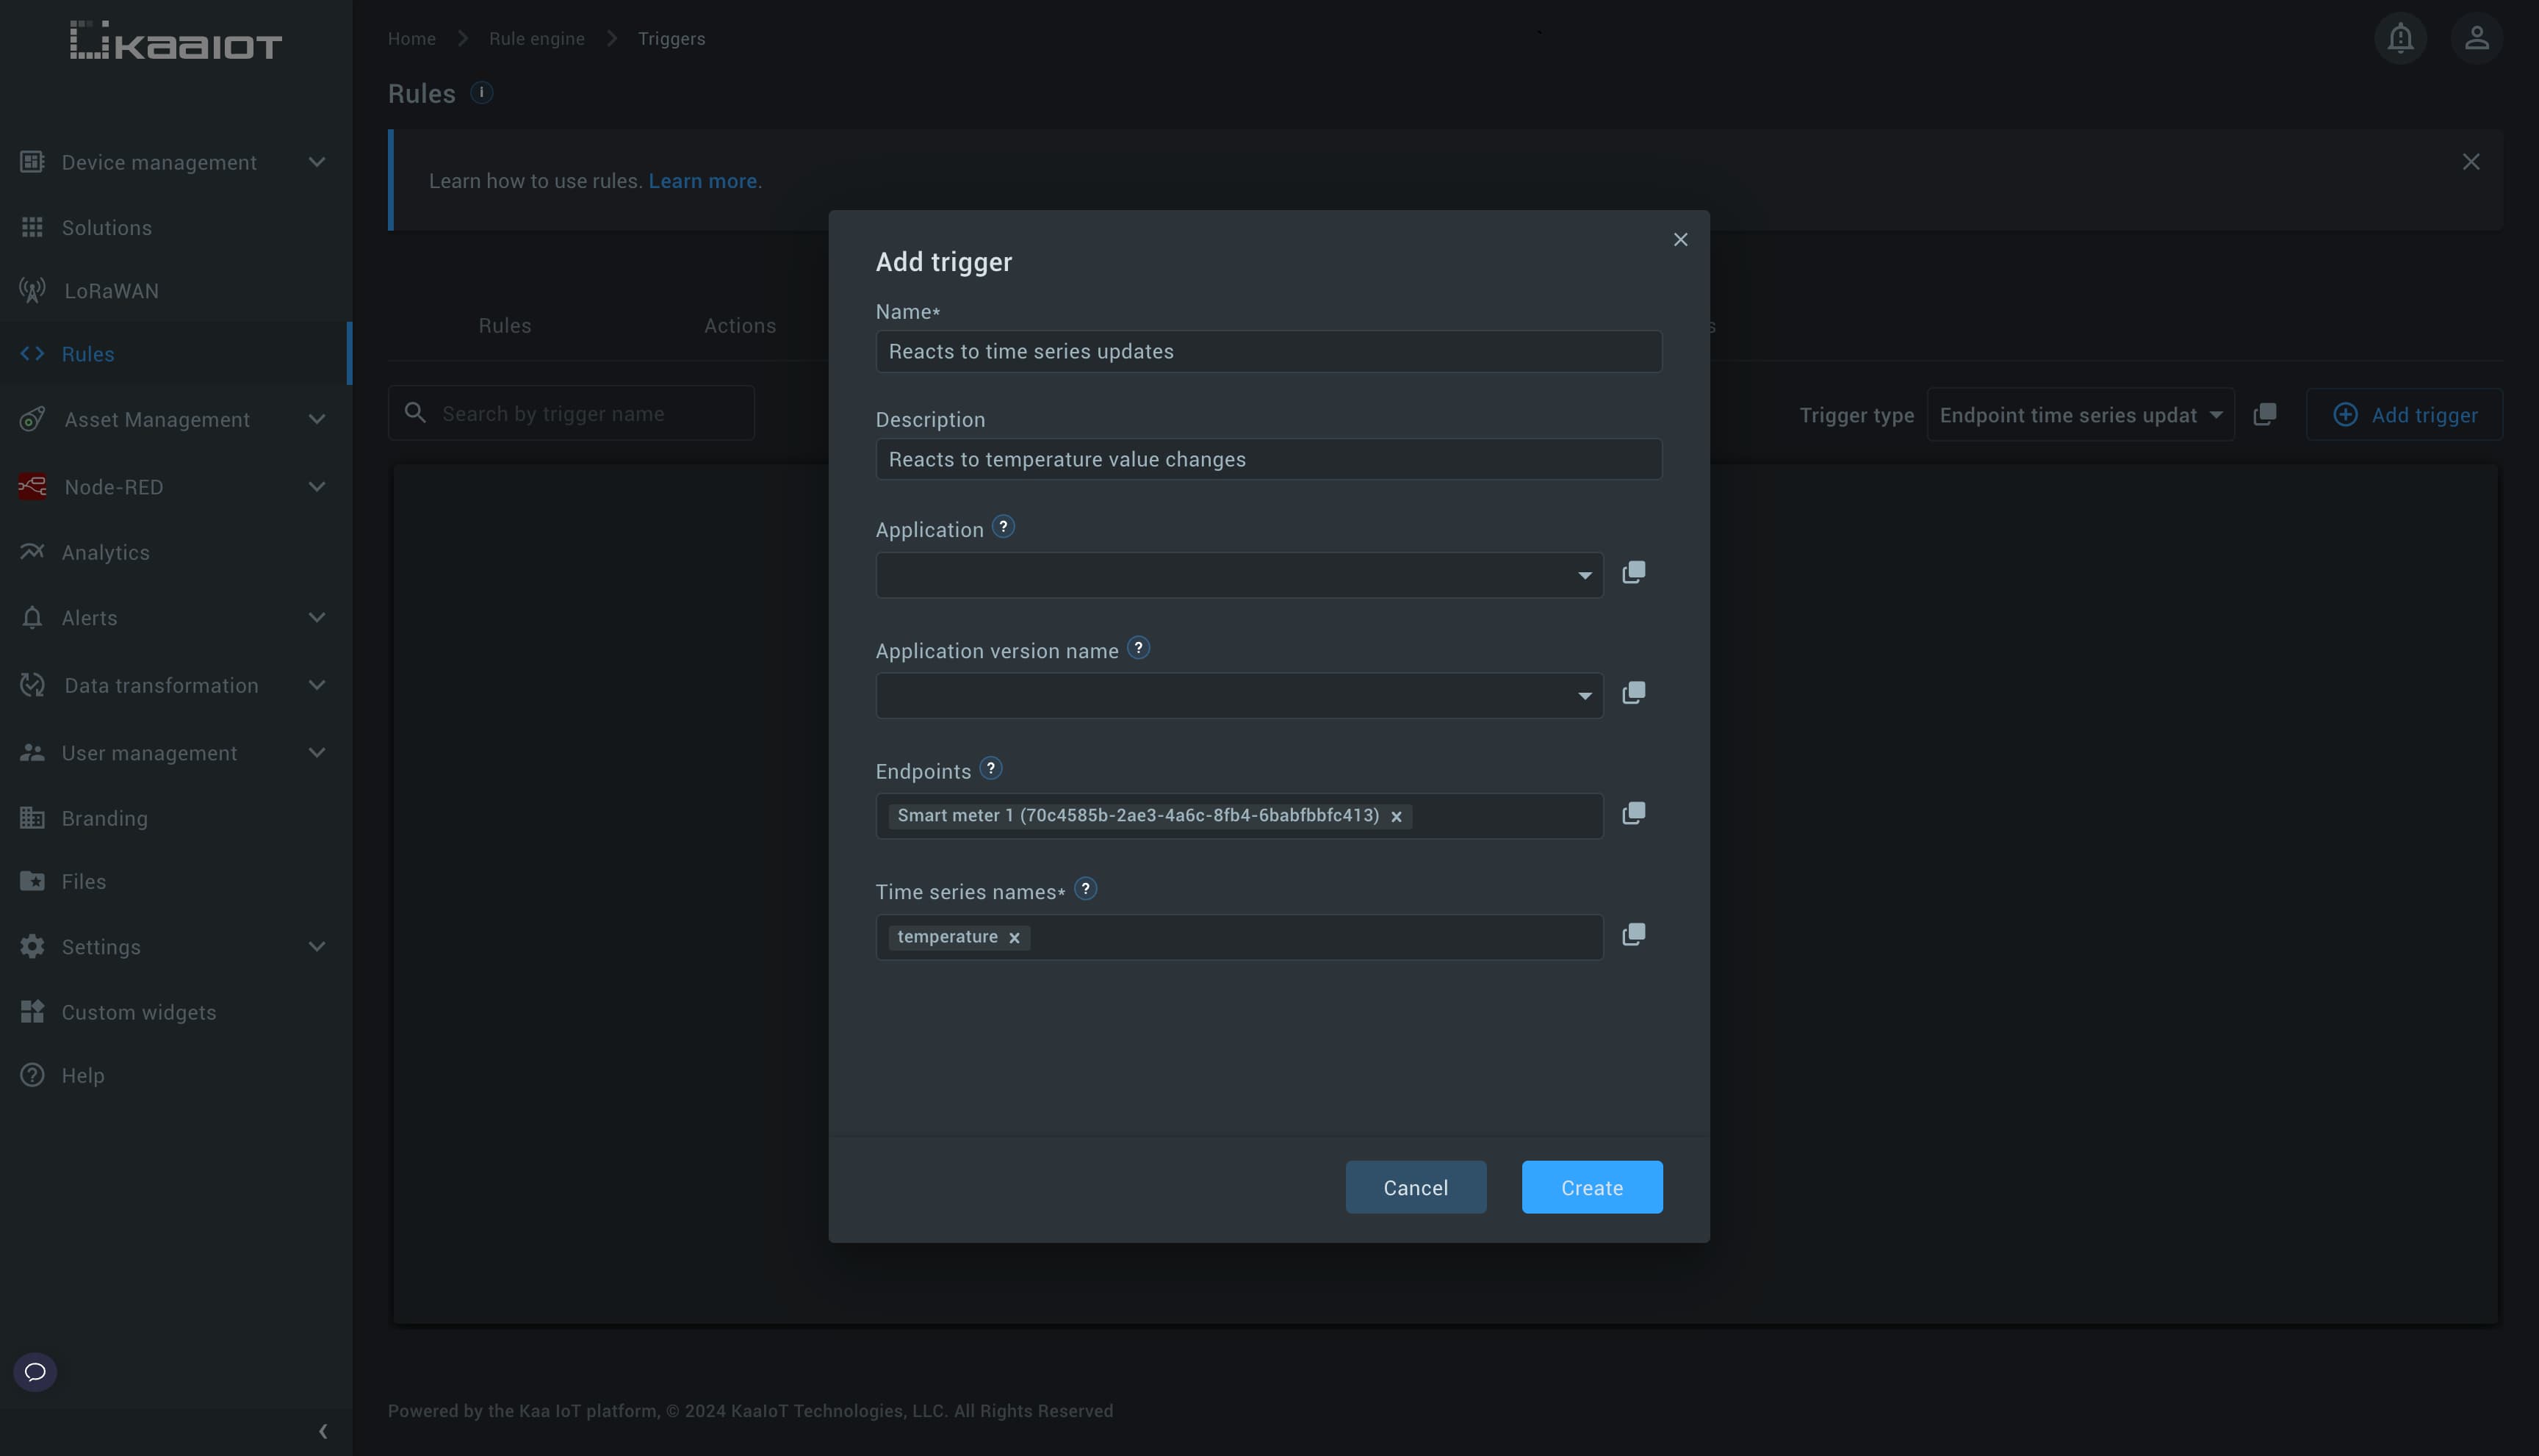Click the Create button
This screenshot has height=1456, width=2539.
pos(1591,1186)
